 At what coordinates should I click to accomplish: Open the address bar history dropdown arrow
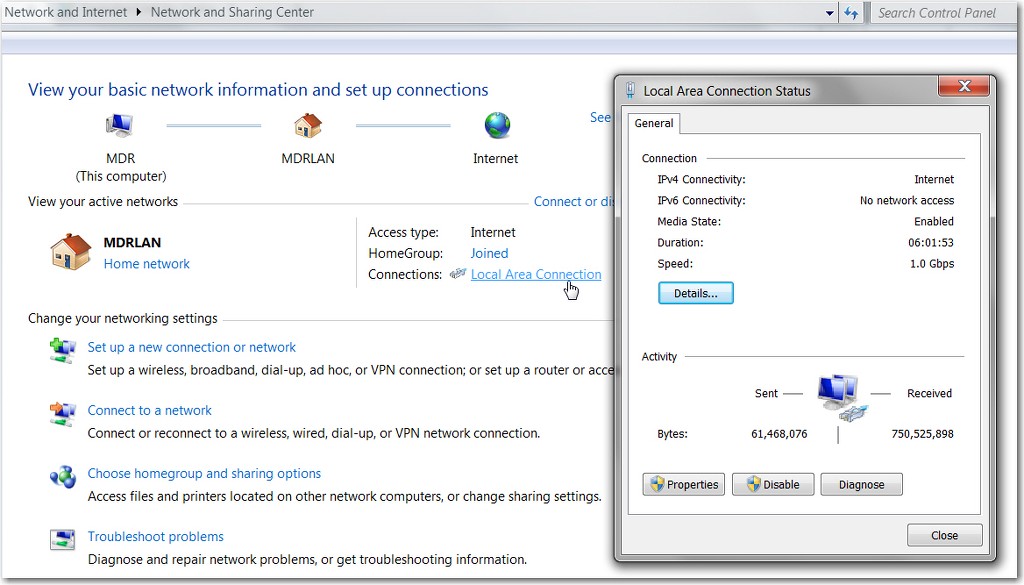[x=829, y=13]
